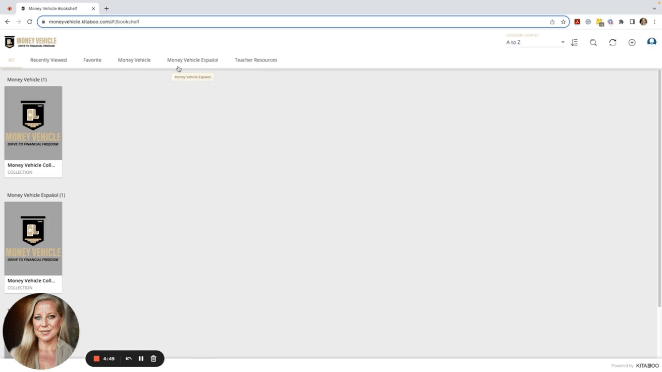Viewport: 662px width, 372px height.
Task: Open the Kitaboo user profile icon
Action: click(x=651, y=42)
